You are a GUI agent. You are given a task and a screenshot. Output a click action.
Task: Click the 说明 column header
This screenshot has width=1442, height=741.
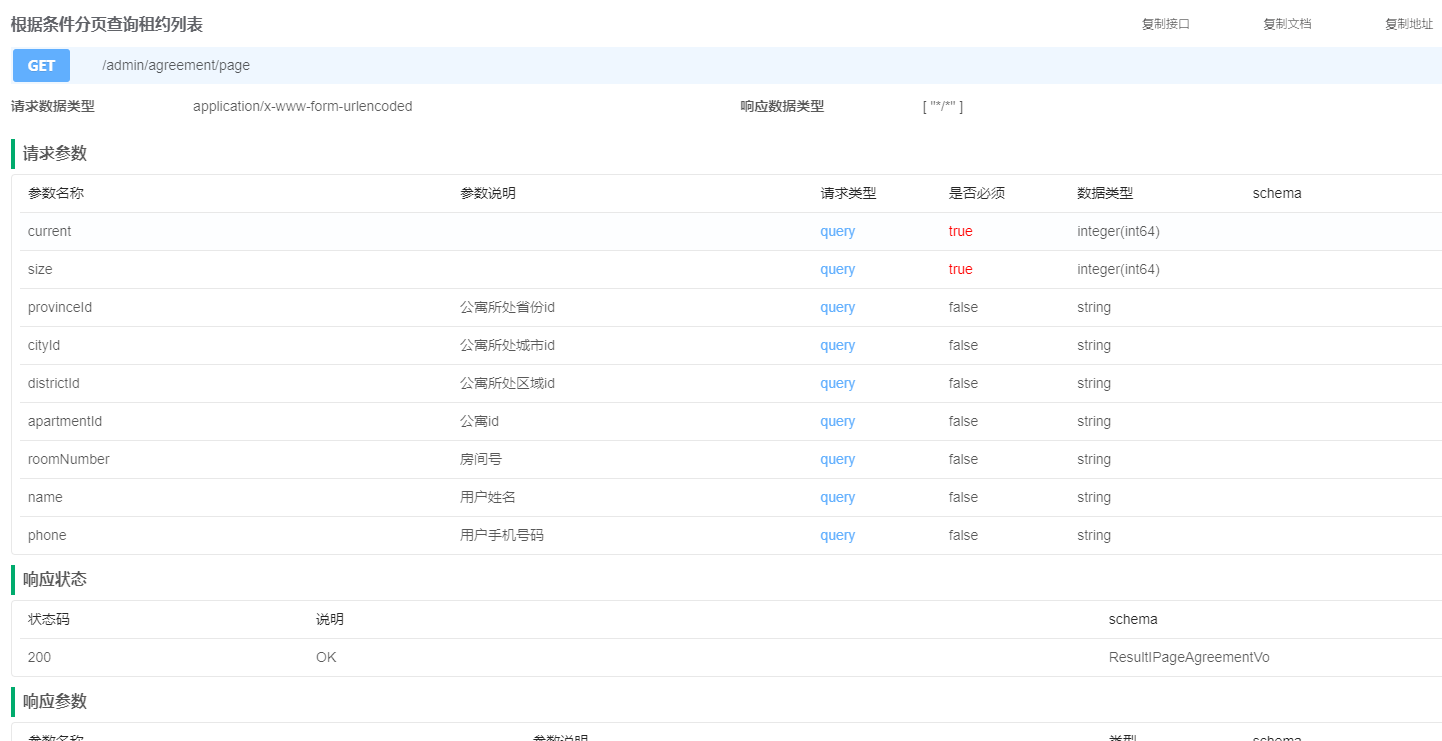tap(330, 619)
